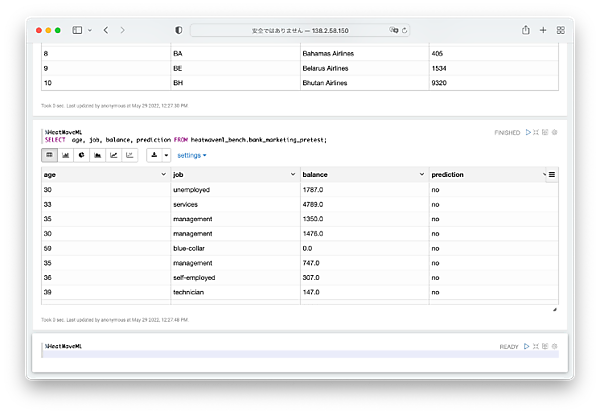The image size is (600, 415).
Task: Switch to table view in the result toolbar
Action: click(x=49, y=155)
